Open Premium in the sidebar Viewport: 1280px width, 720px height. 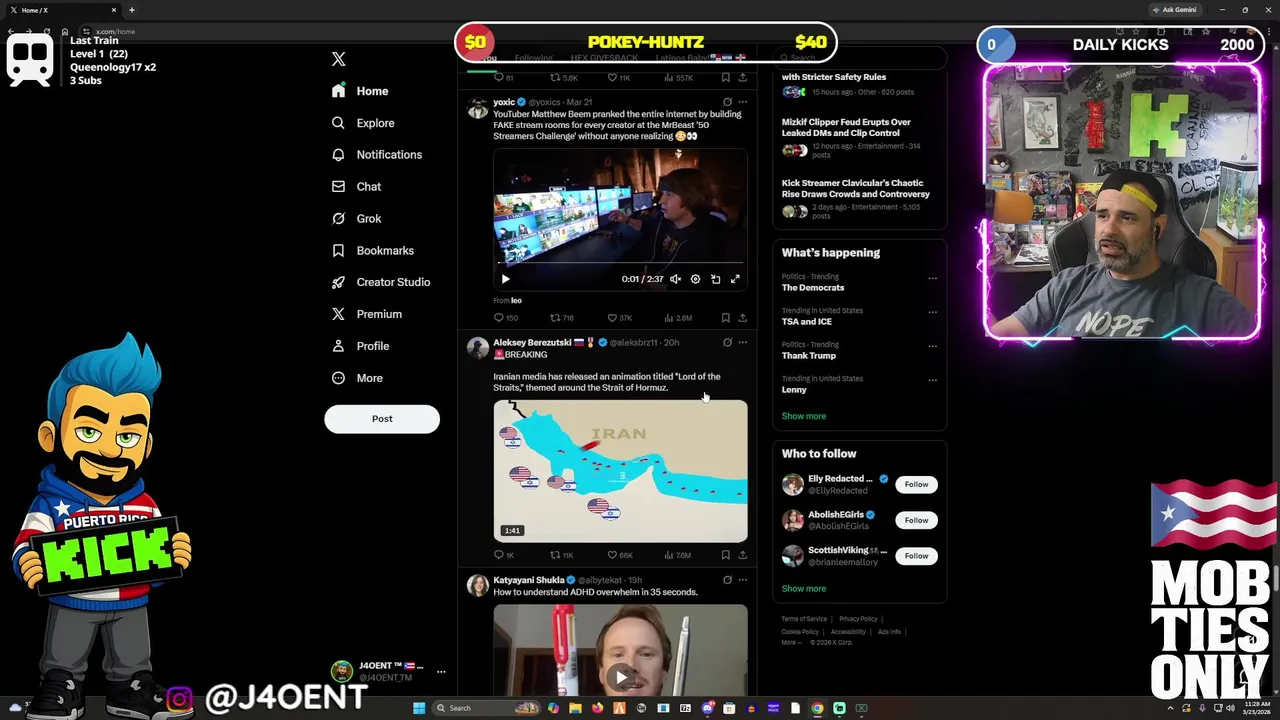[367, 314]
